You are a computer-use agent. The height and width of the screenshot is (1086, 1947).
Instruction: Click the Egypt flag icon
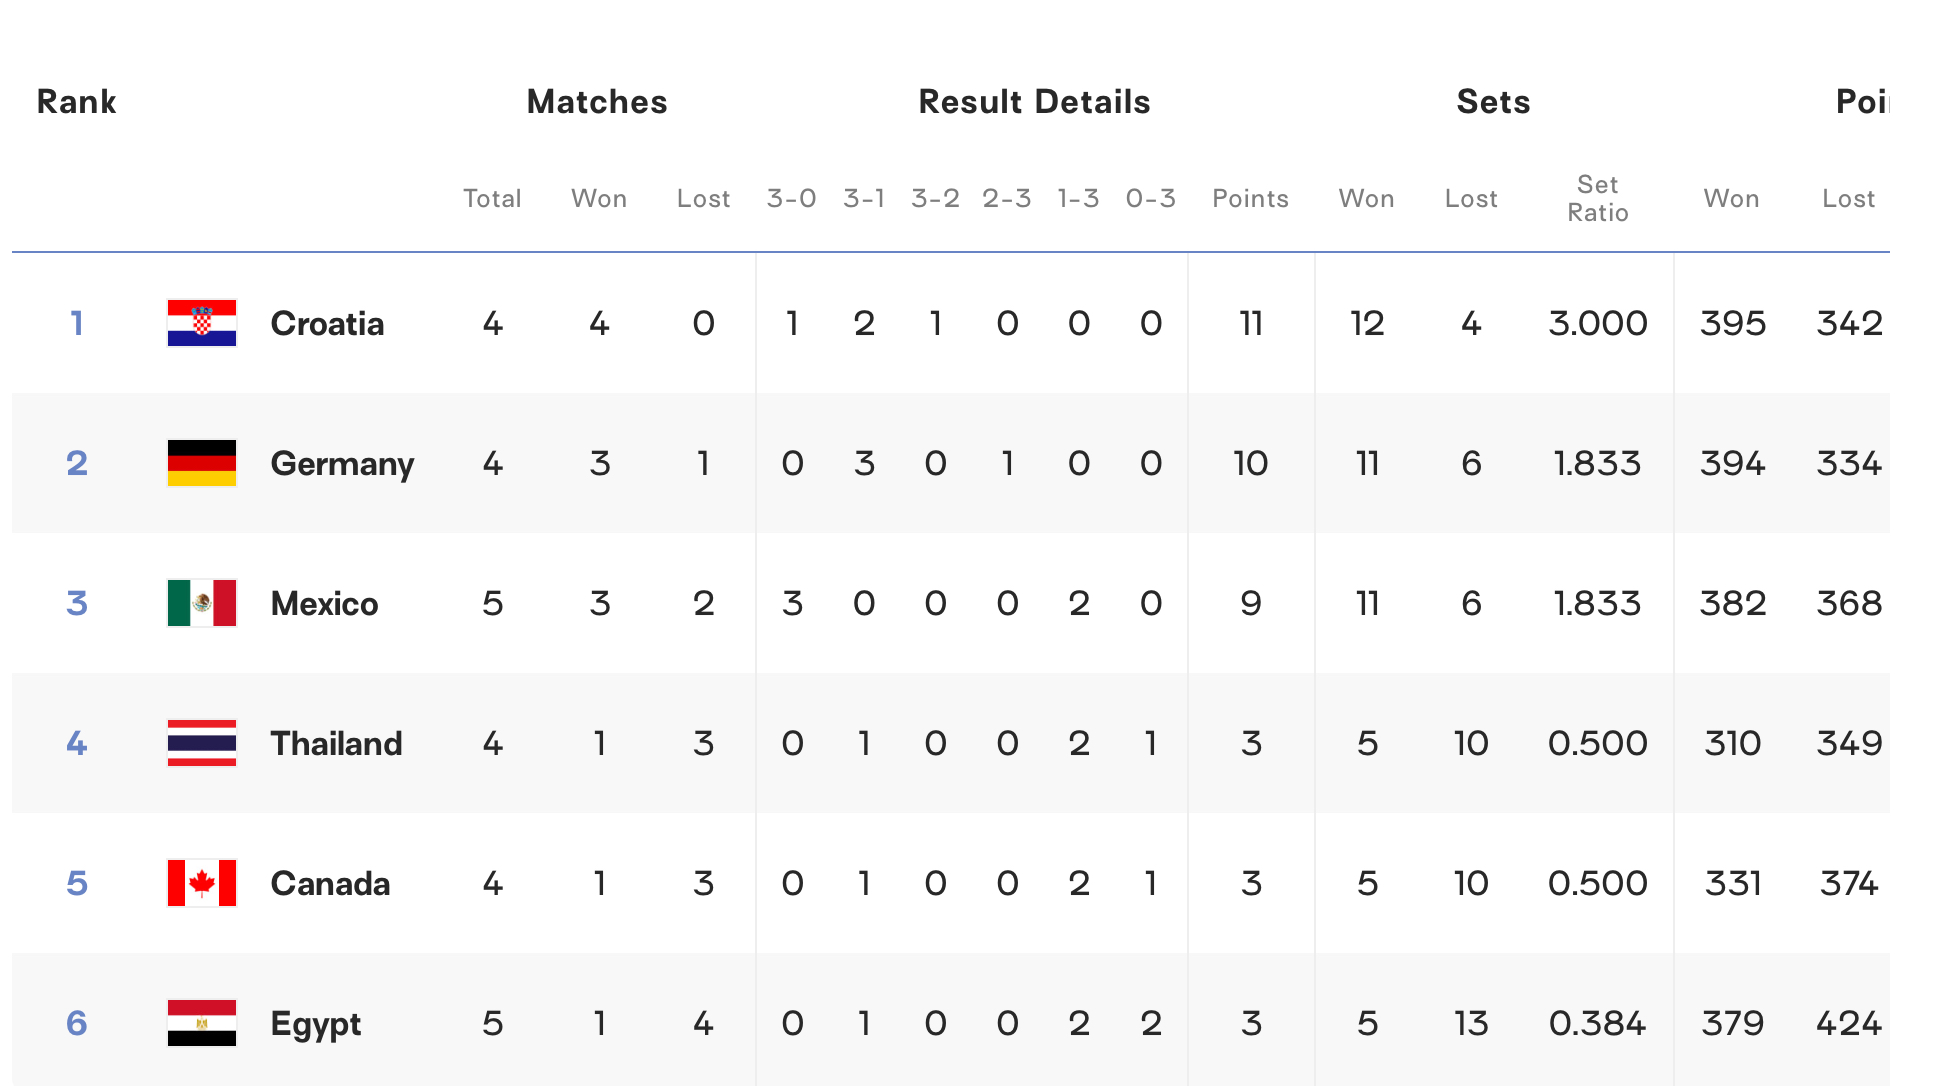click(202, 1023)
